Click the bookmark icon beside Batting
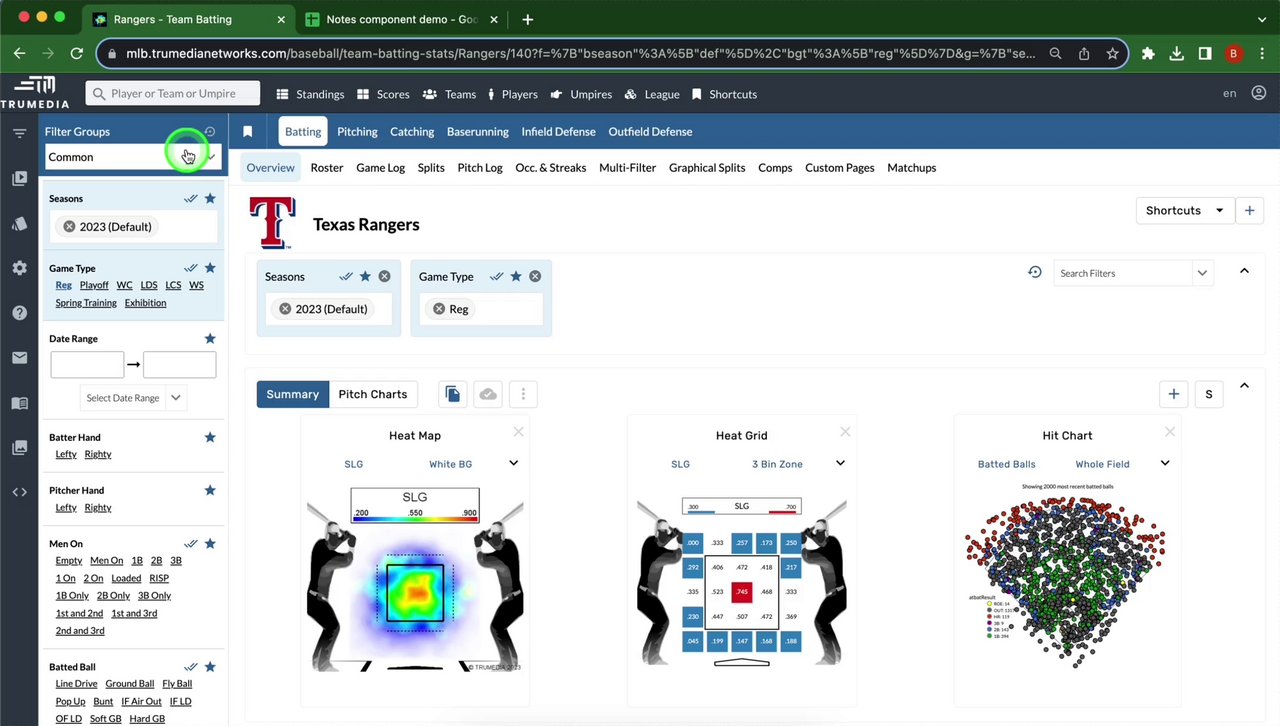The image size is (1280, 726). click(x=248, y=131)
